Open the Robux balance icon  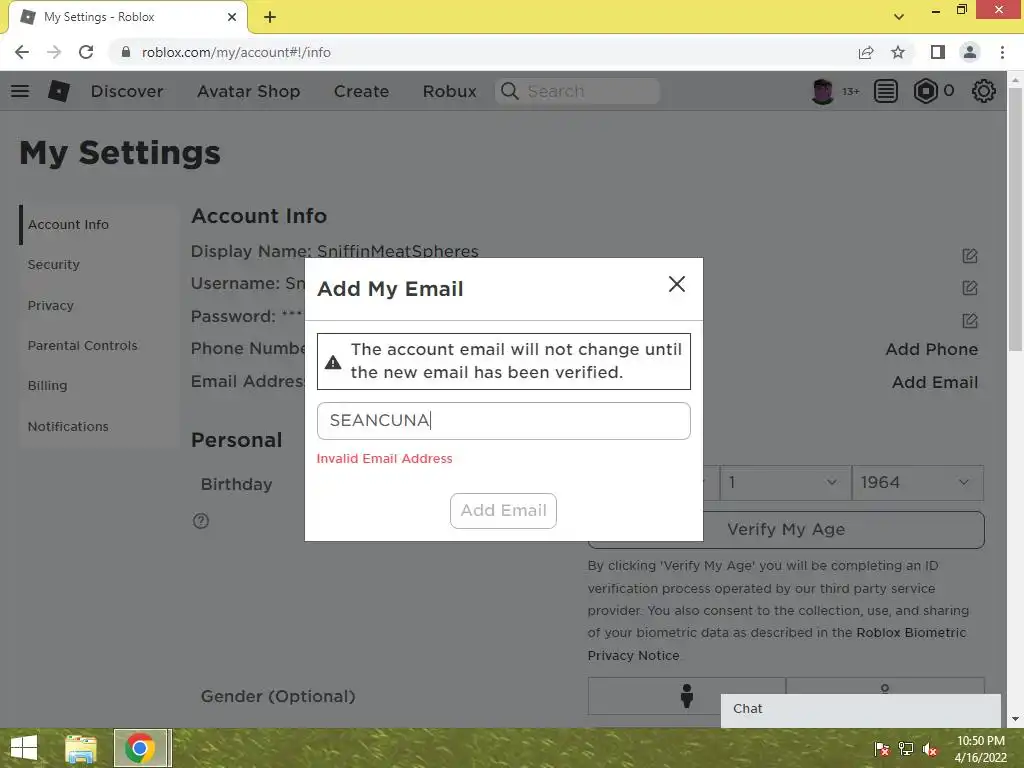coord(925,91)
